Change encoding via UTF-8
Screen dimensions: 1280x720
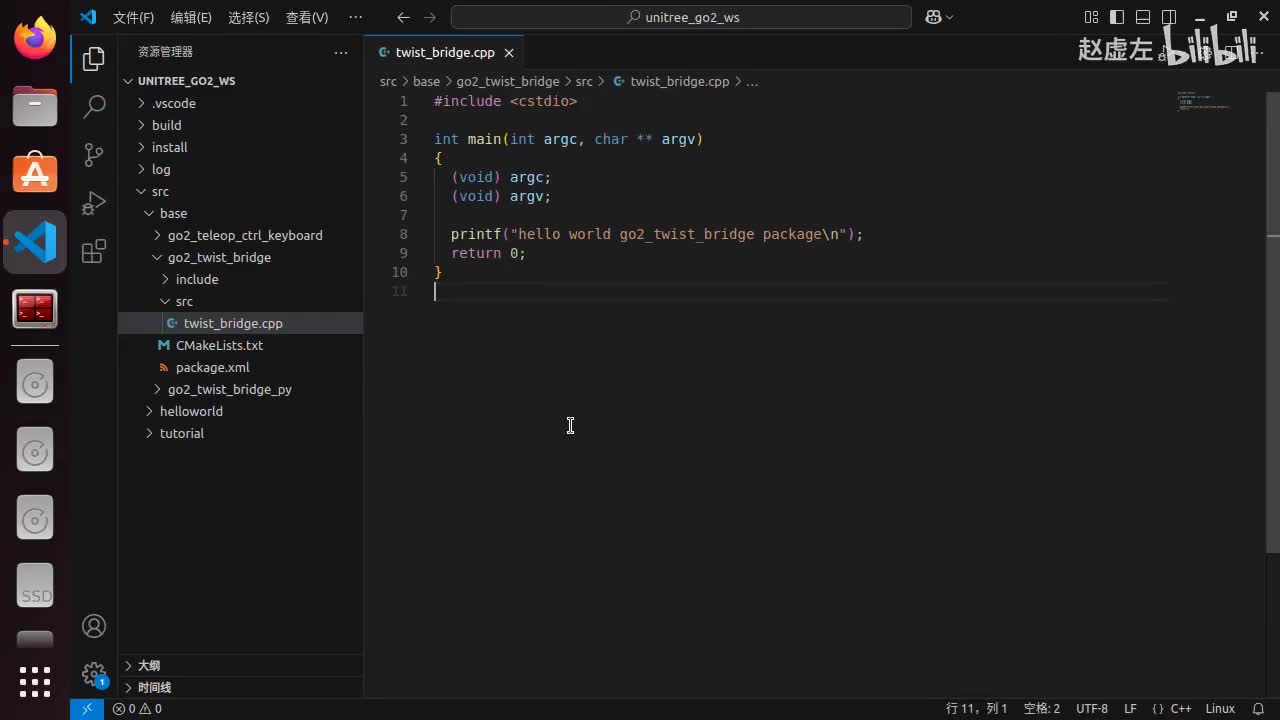click(x=1092, y=709)
